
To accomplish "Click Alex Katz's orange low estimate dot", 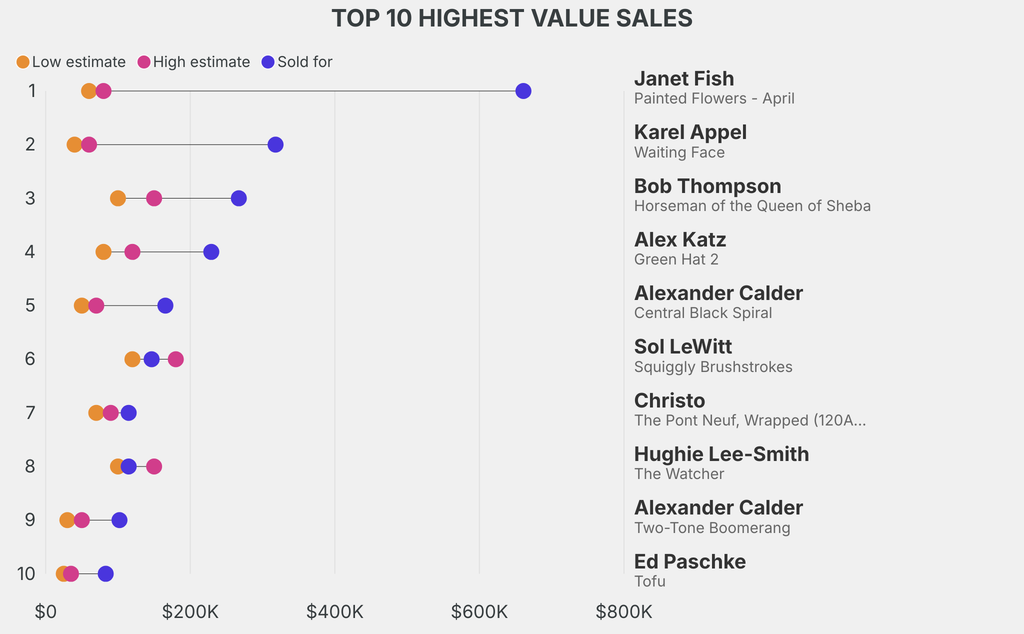I will click(103, 252).
